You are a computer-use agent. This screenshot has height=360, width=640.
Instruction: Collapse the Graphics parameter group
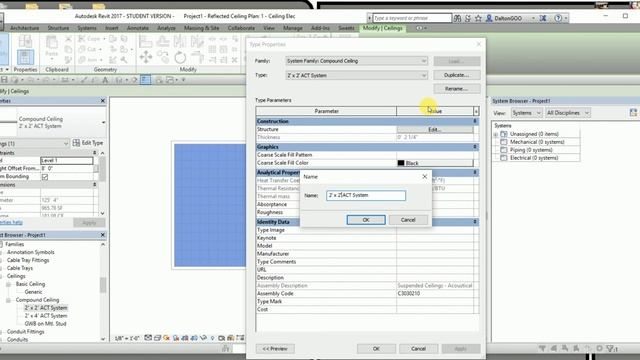(475, 147)
